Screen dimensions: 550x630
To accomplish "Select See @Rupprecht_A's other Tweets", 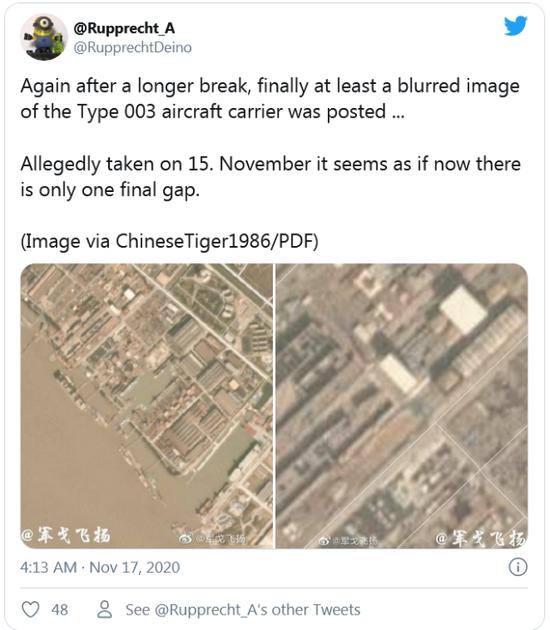I will (243, 610).
